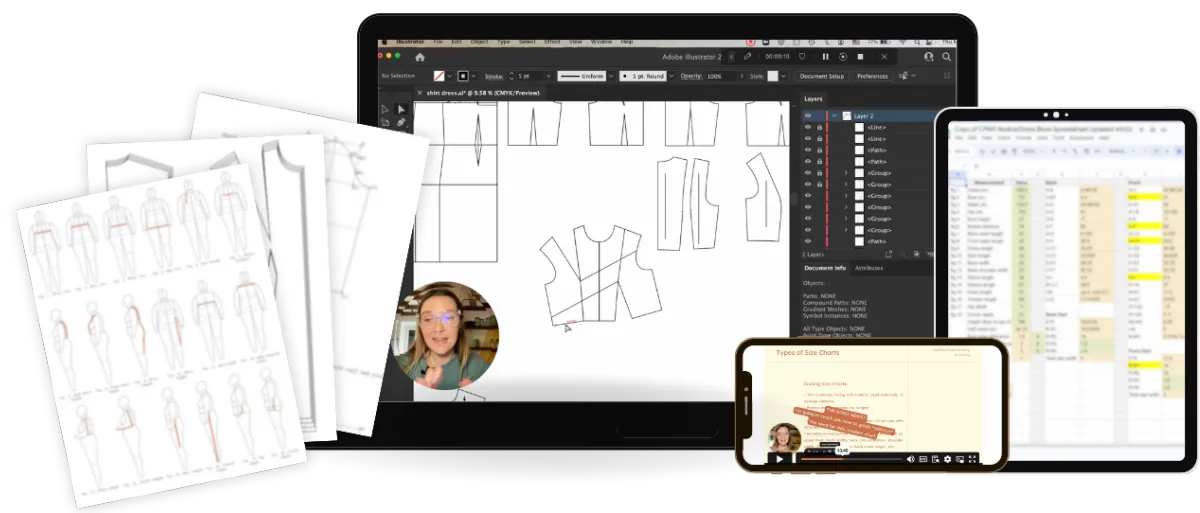Hide Layer 2 with eye icon
Image resolution: width=1200 pixels, height=513 pixels.
coord(808,115)
